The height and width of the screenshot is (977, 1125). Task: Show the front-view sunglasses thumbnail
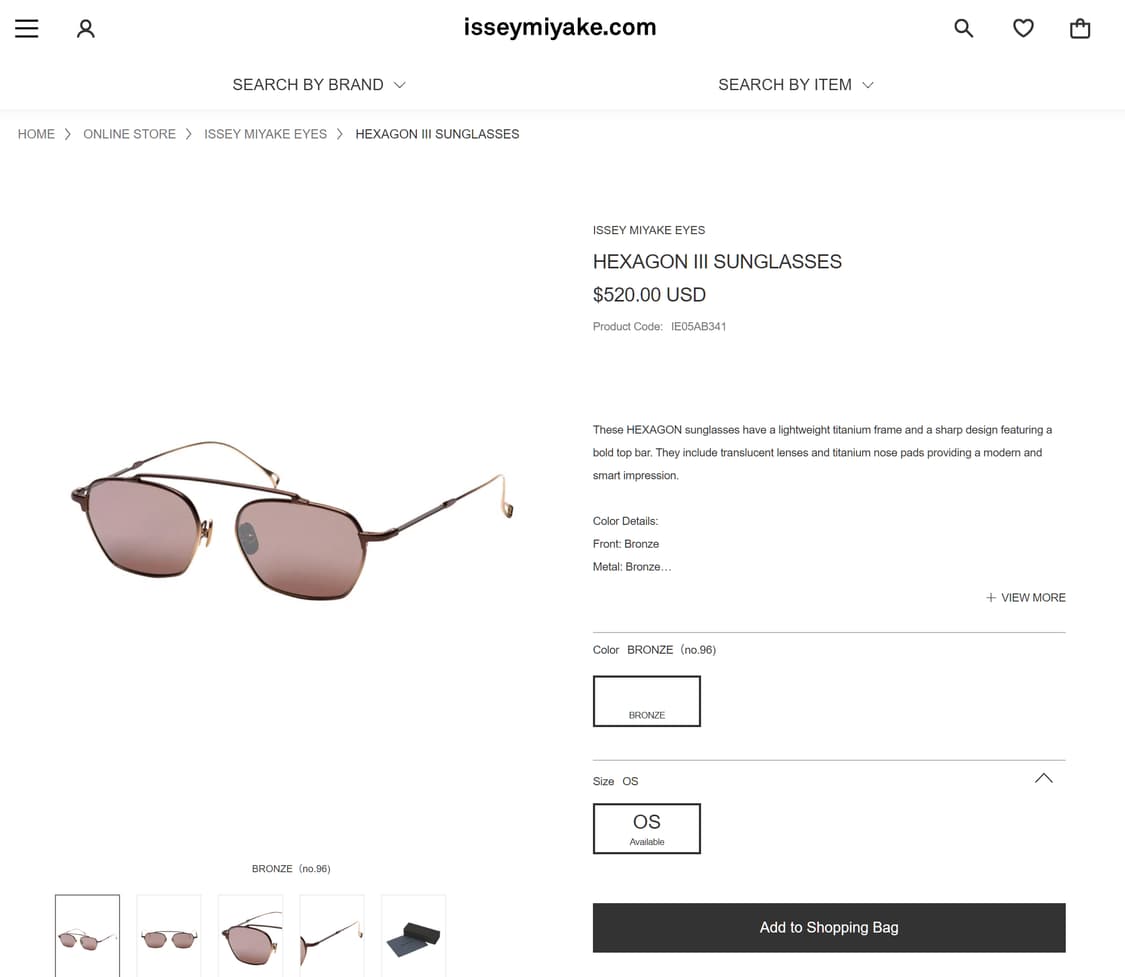[169, 935]
